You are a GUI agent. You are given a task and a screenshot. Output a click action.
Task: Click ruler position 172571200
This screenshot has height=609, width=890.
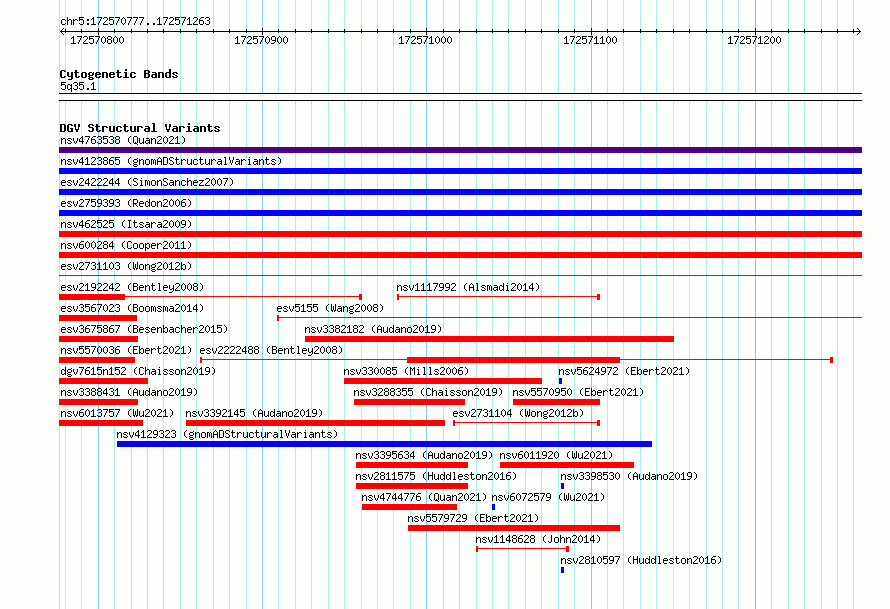(754, 40)
